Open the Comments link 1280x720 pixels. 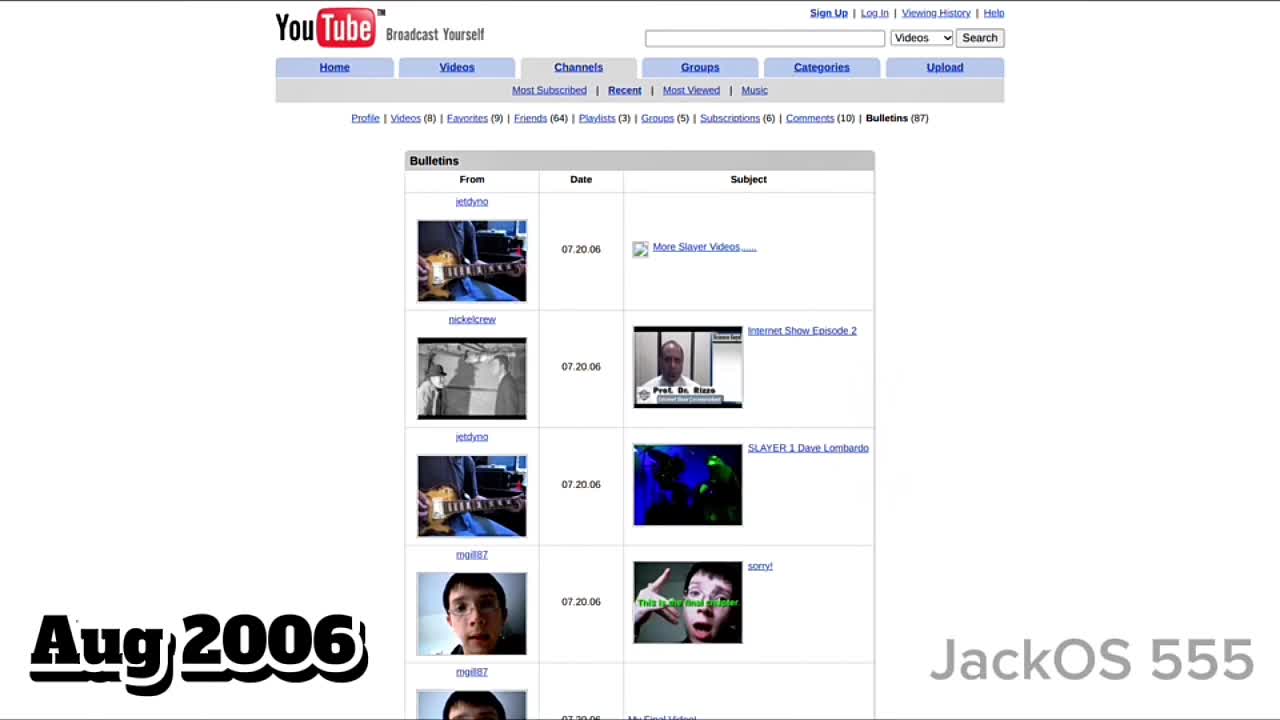coord(810,118)
